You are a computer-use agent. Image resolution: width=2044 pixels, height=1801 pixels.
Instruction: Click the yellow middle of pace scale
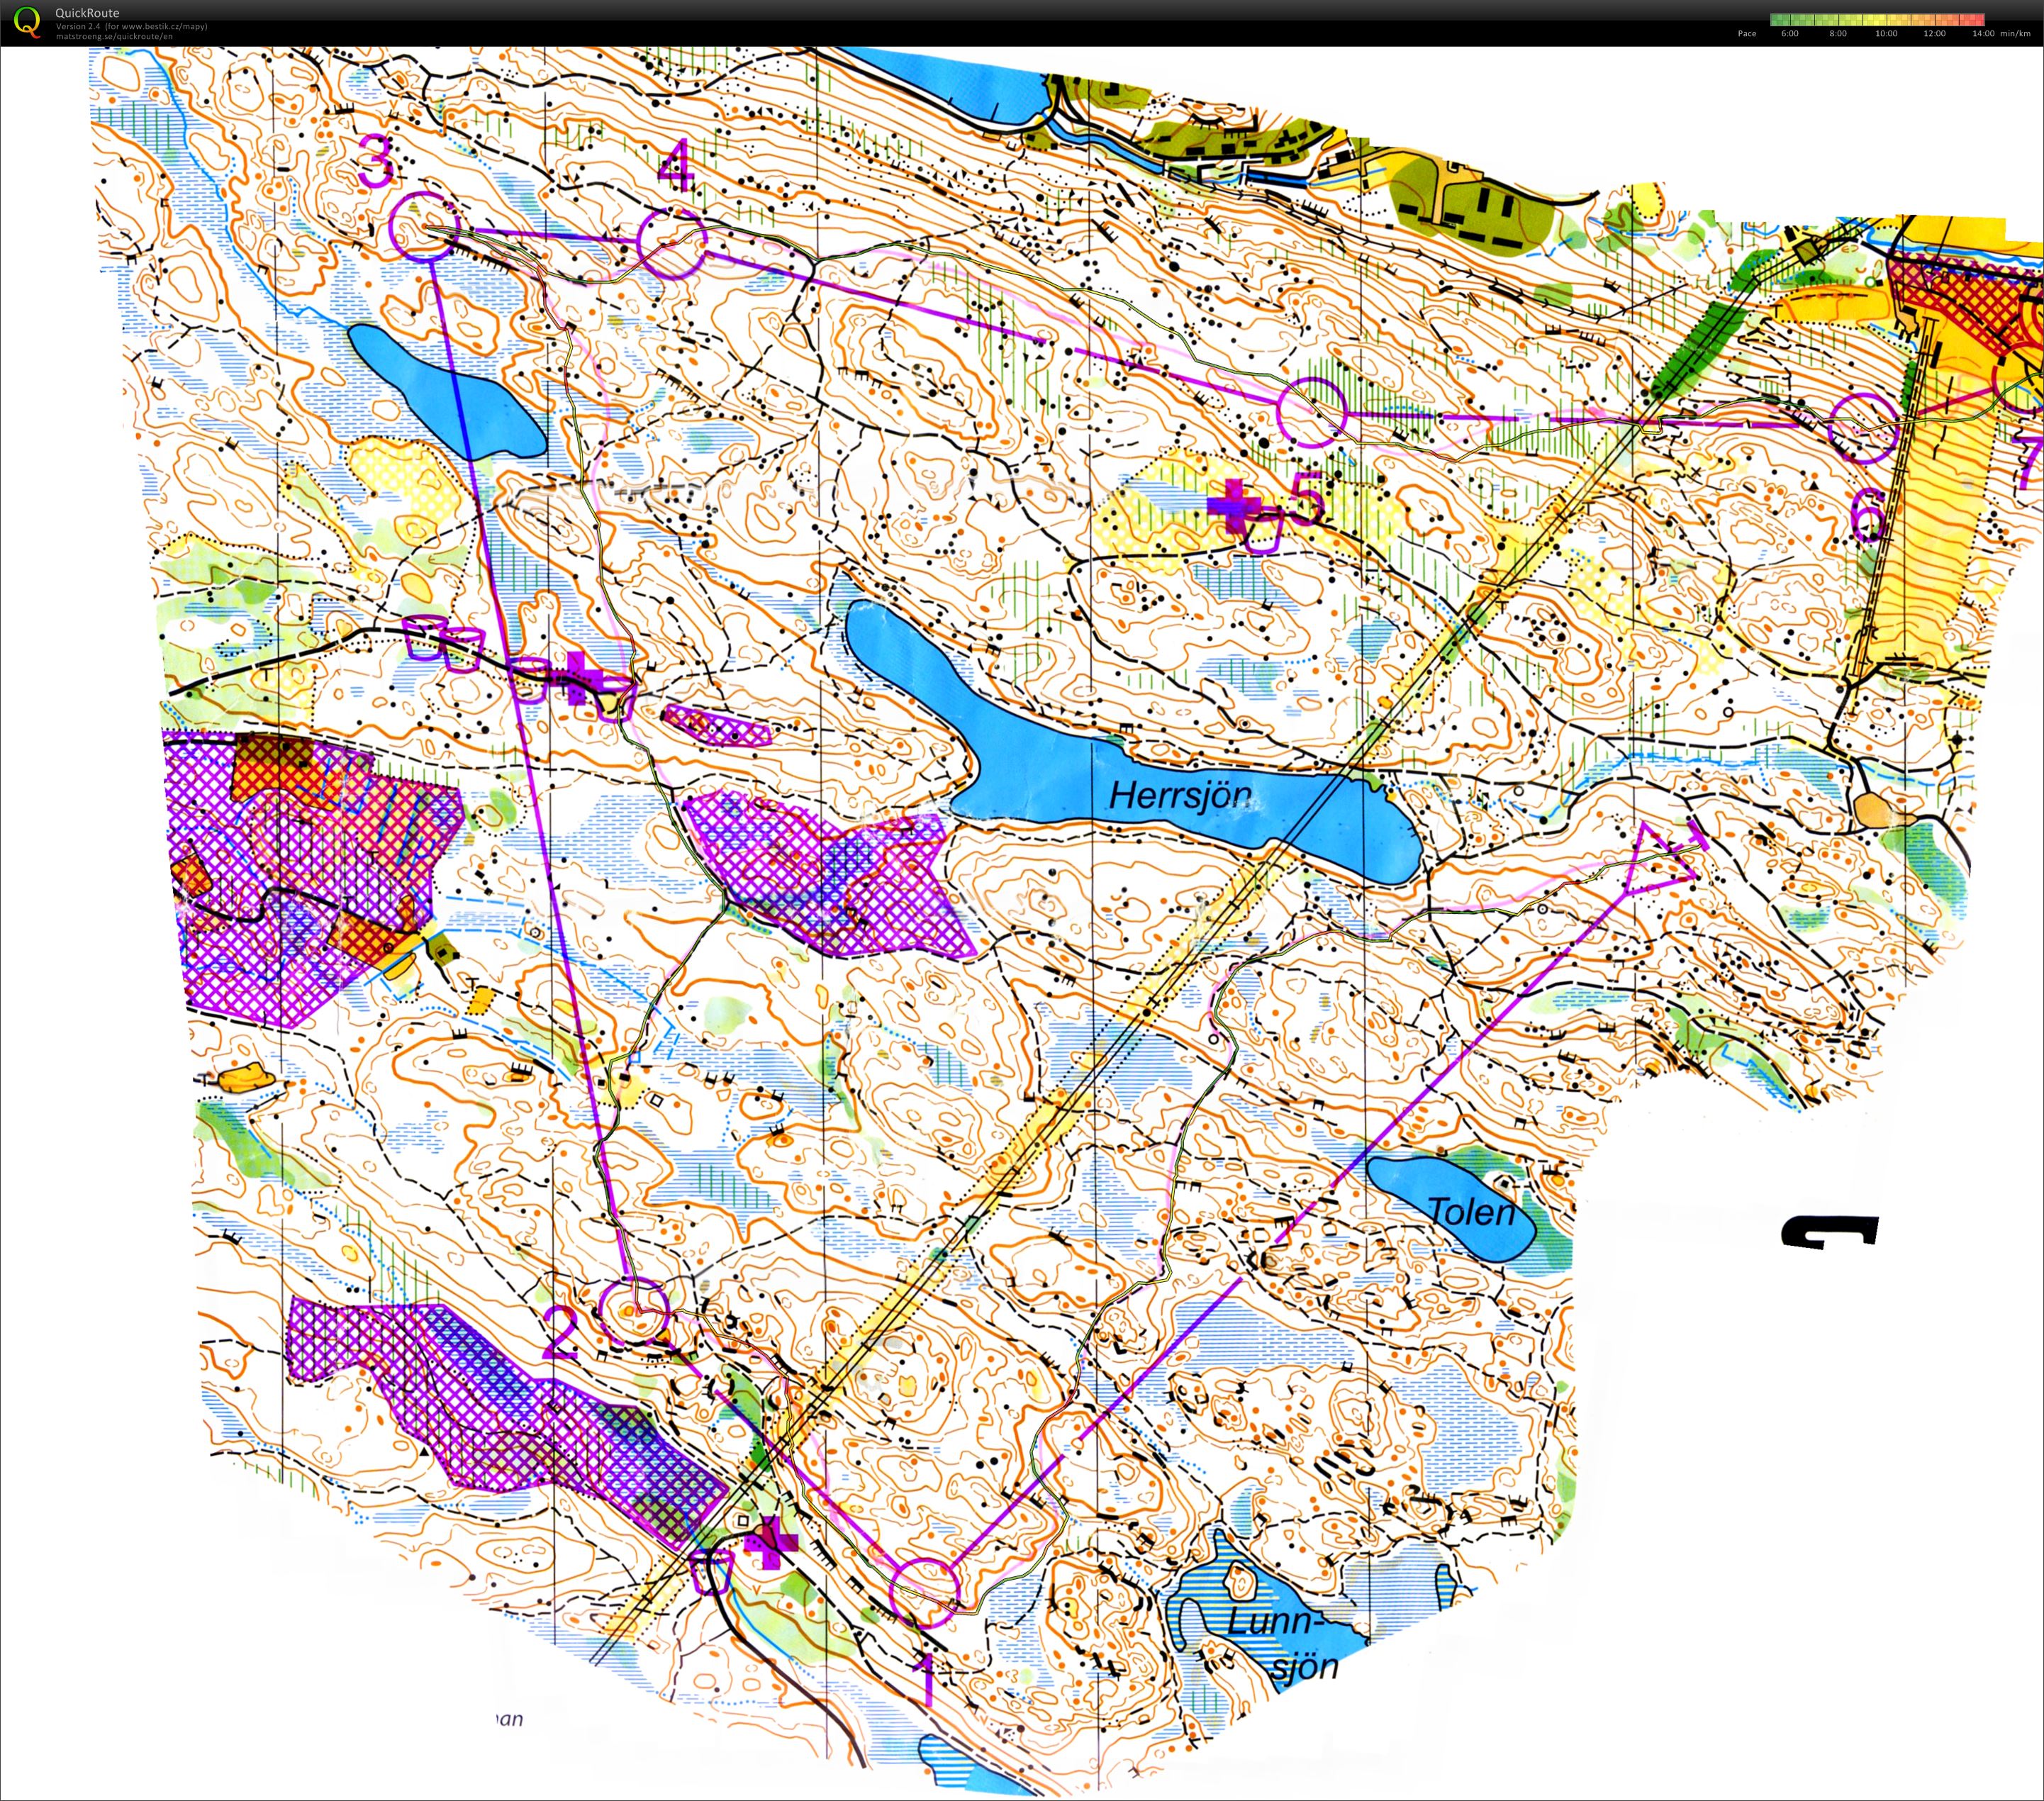pyautogui.click(x=1877, y=19)
